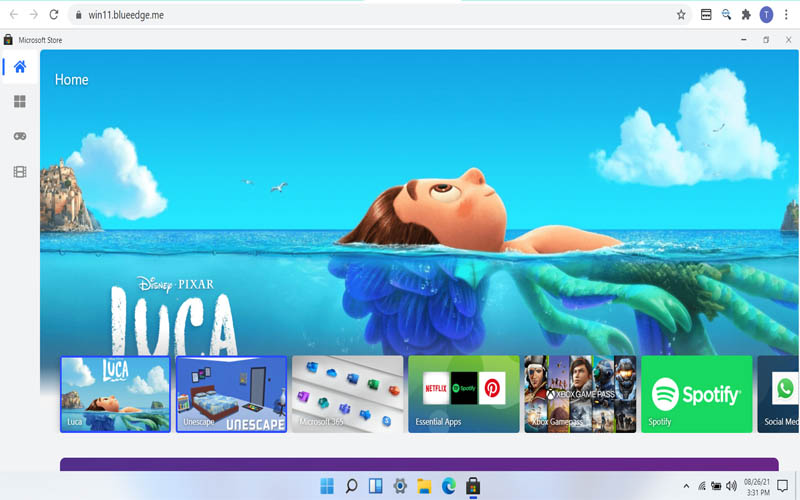Select the Luca carousel thumbnail
Screen dimensions: 800x500
[115, 394]
